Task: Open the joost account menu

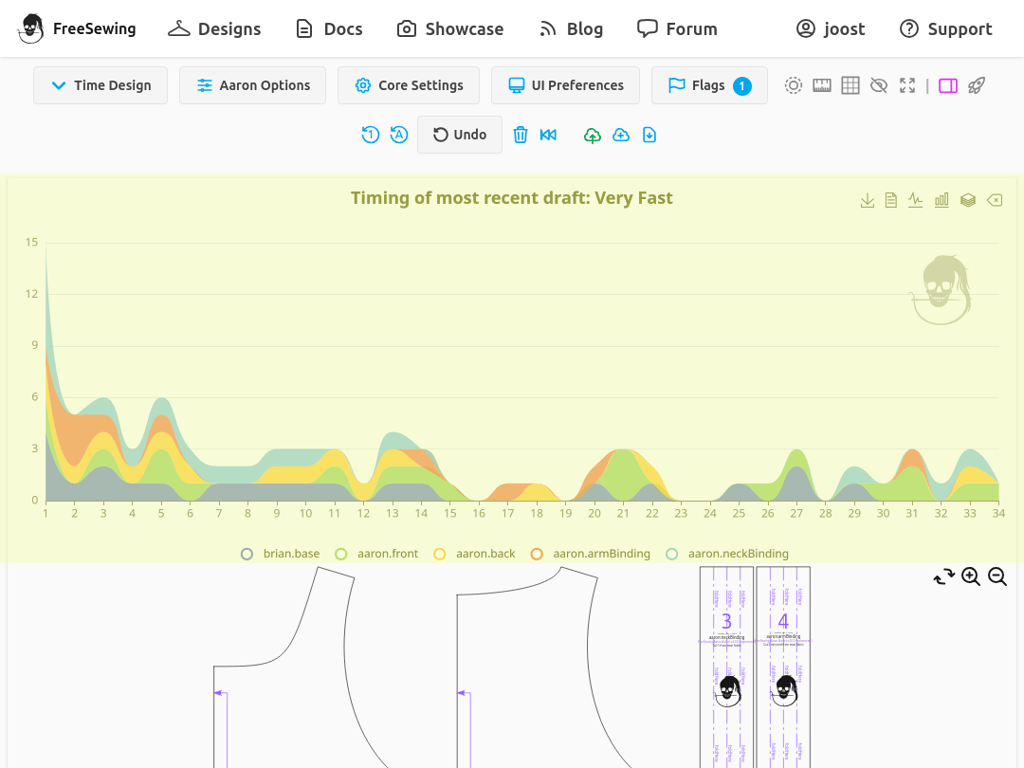Action: pyautogui.click(x=831, y=29)
